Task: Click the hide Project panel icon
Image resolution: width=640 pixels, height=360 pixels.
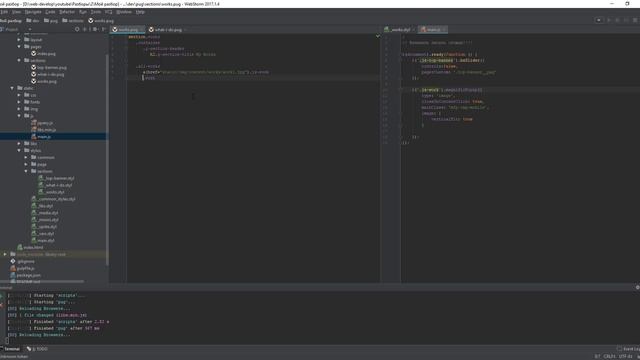Action: 104,29
